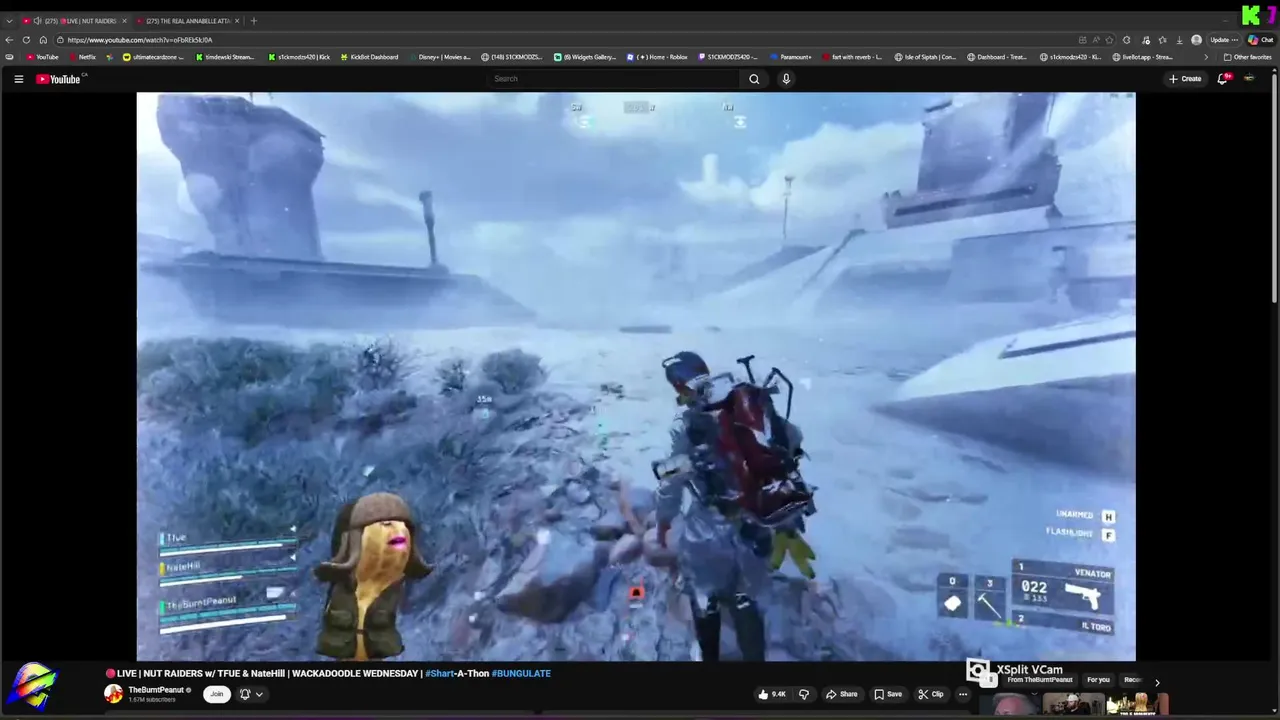Select the For you chip
Screen dimensions: 1280x720
click(1098, 680)
